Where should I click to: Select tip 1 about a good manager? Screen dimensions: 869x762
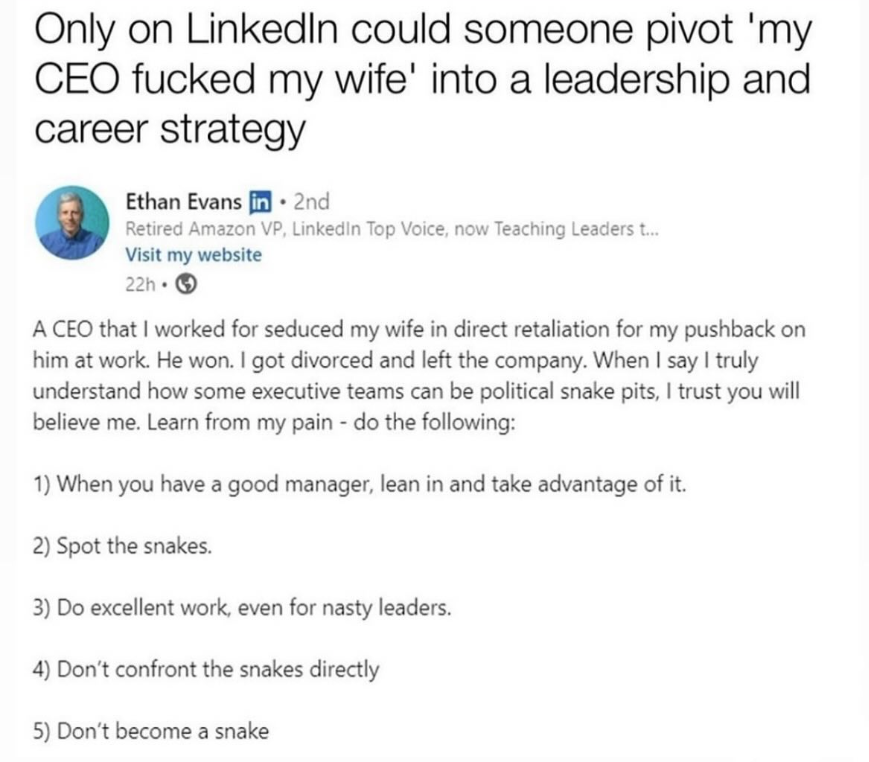point(360,486)
